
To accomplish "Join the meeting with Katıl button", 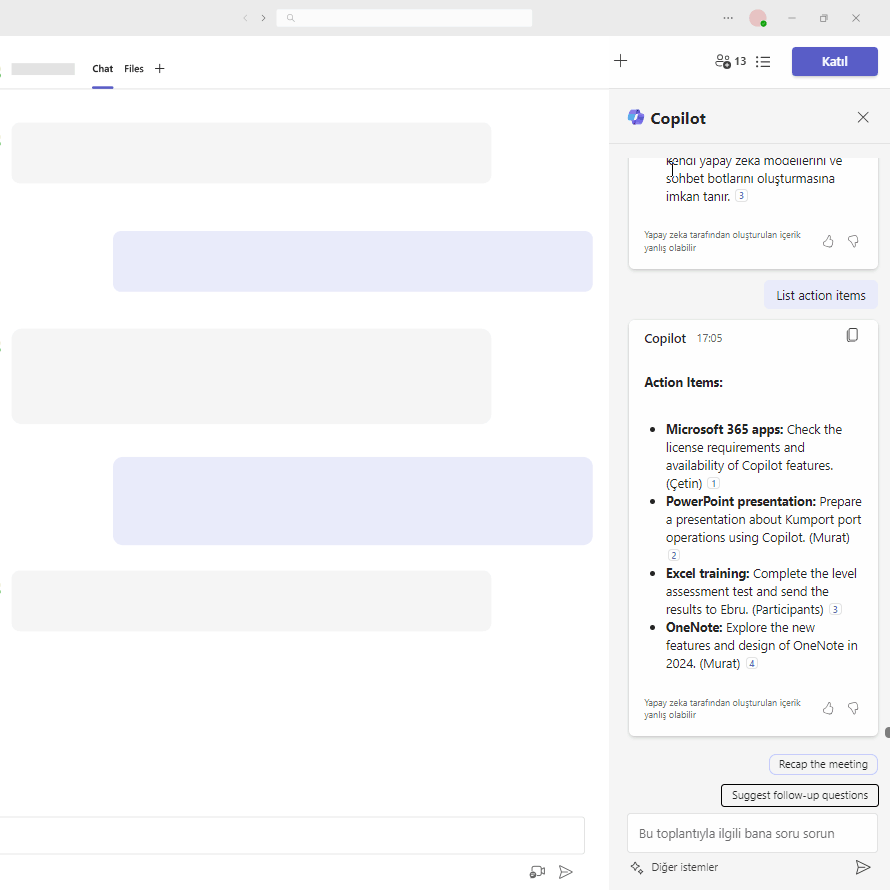I will point(834,61).
